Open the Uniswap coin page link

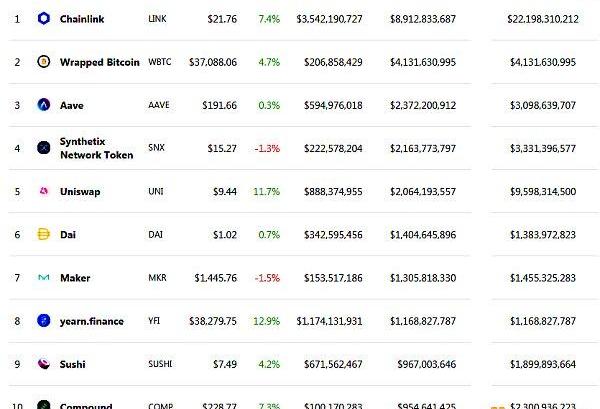(80, 191)
